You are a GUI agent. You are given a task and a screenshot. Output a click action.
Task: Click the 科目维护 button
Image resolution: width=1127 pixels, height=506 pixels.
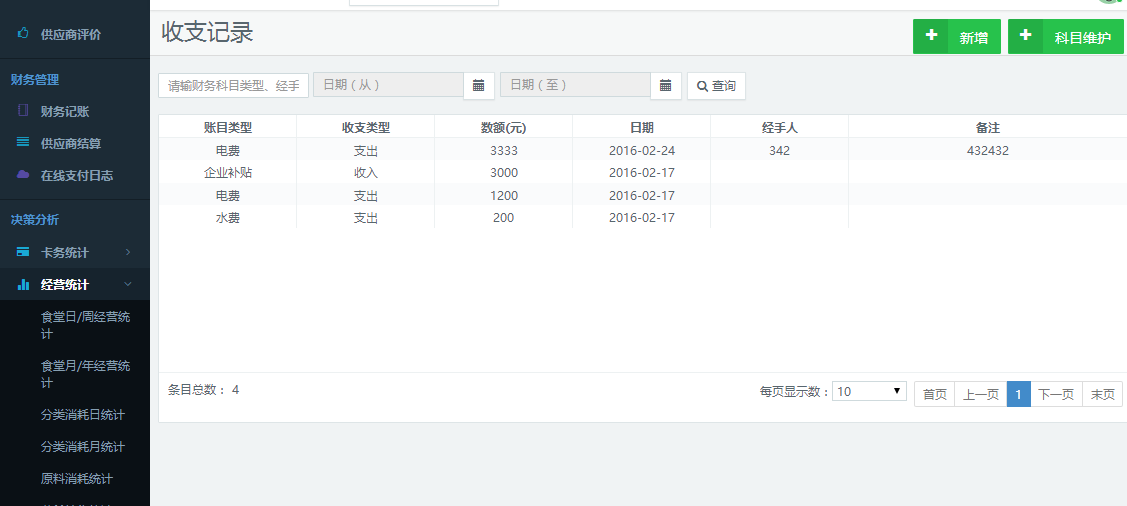coord(1065,37)
